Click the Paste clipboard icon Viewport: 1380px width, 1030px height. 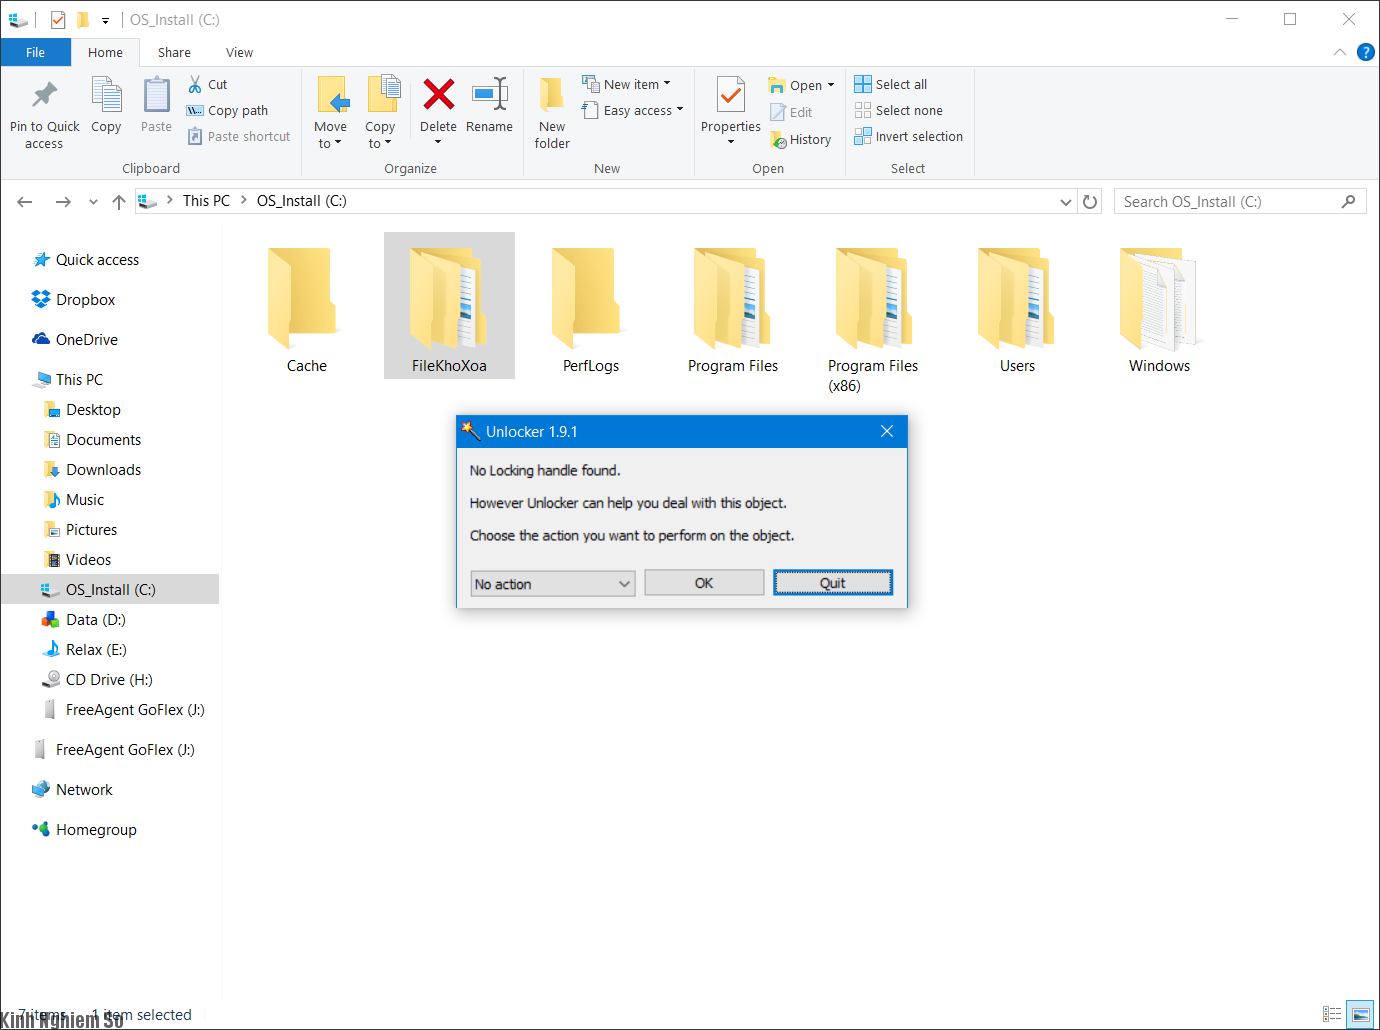(x=156, y=95)
